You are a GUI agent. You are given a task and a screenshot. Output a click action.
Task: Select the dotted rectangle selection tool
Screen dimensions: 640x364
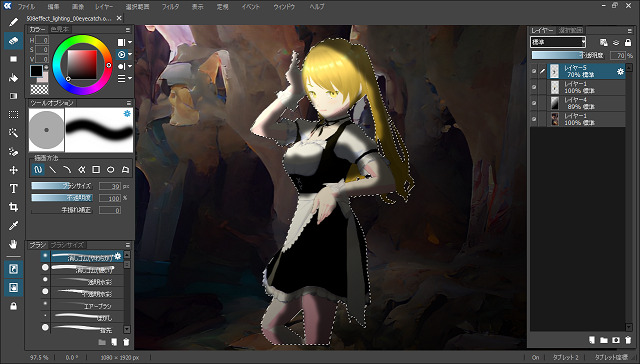point(13,115)
